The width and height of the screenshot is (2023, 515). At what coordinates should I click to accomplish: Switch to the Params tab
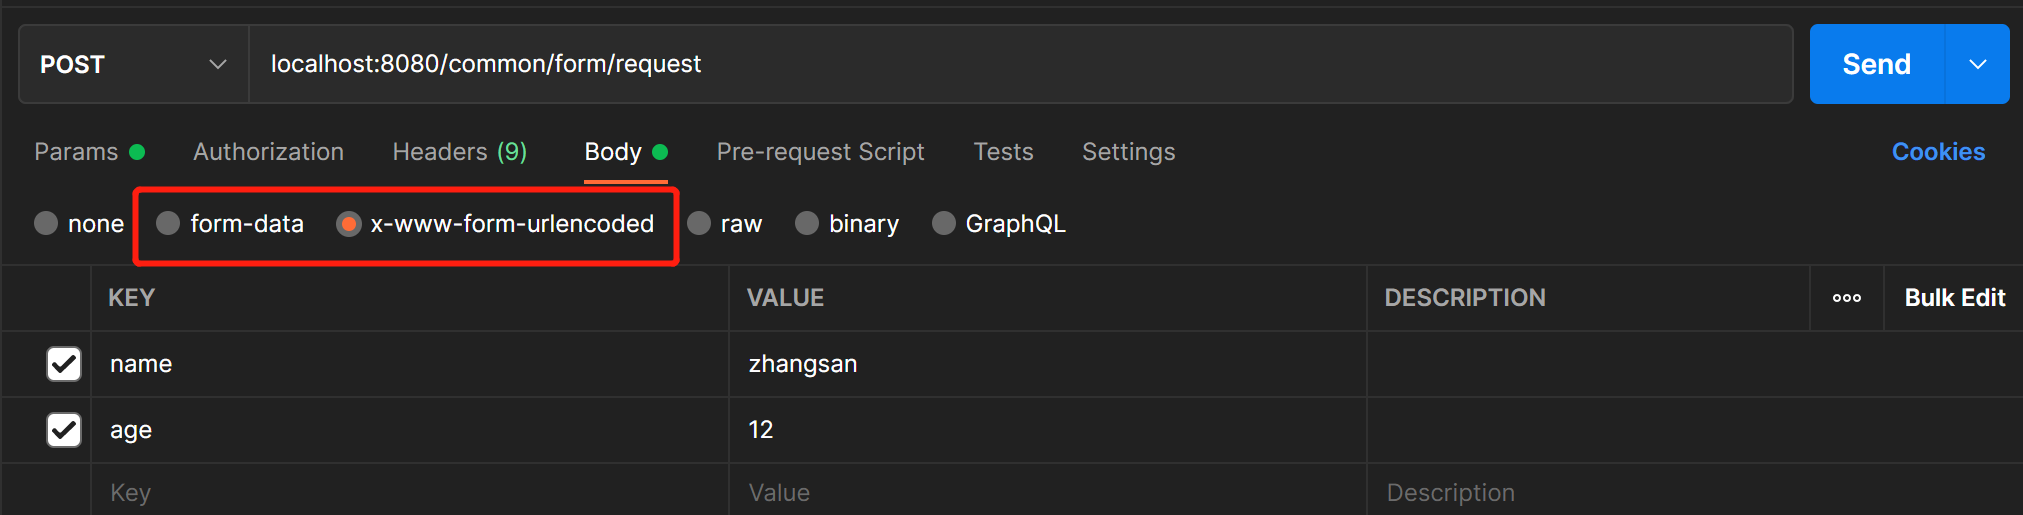click(x=77, y=152)
